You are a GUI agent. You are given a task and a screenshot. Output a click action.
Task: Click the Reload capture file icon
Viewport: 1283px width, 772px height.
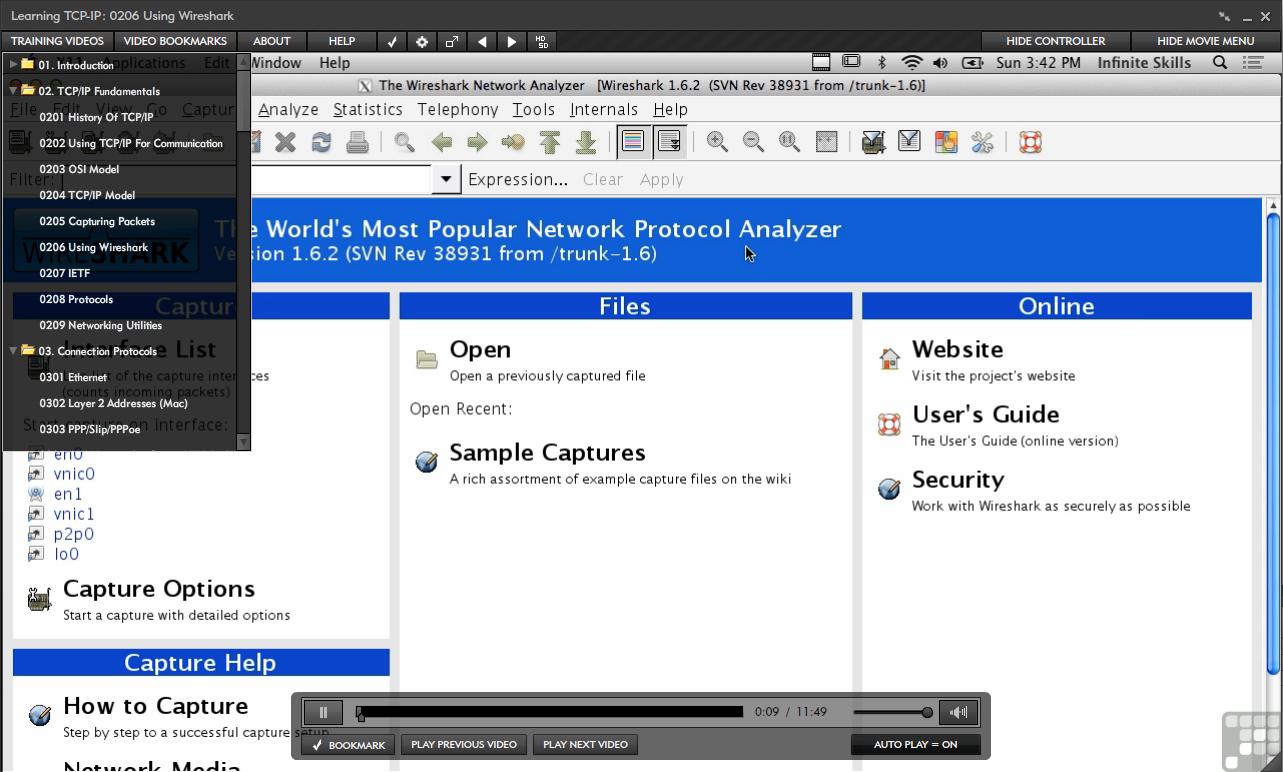coord(321,142)
